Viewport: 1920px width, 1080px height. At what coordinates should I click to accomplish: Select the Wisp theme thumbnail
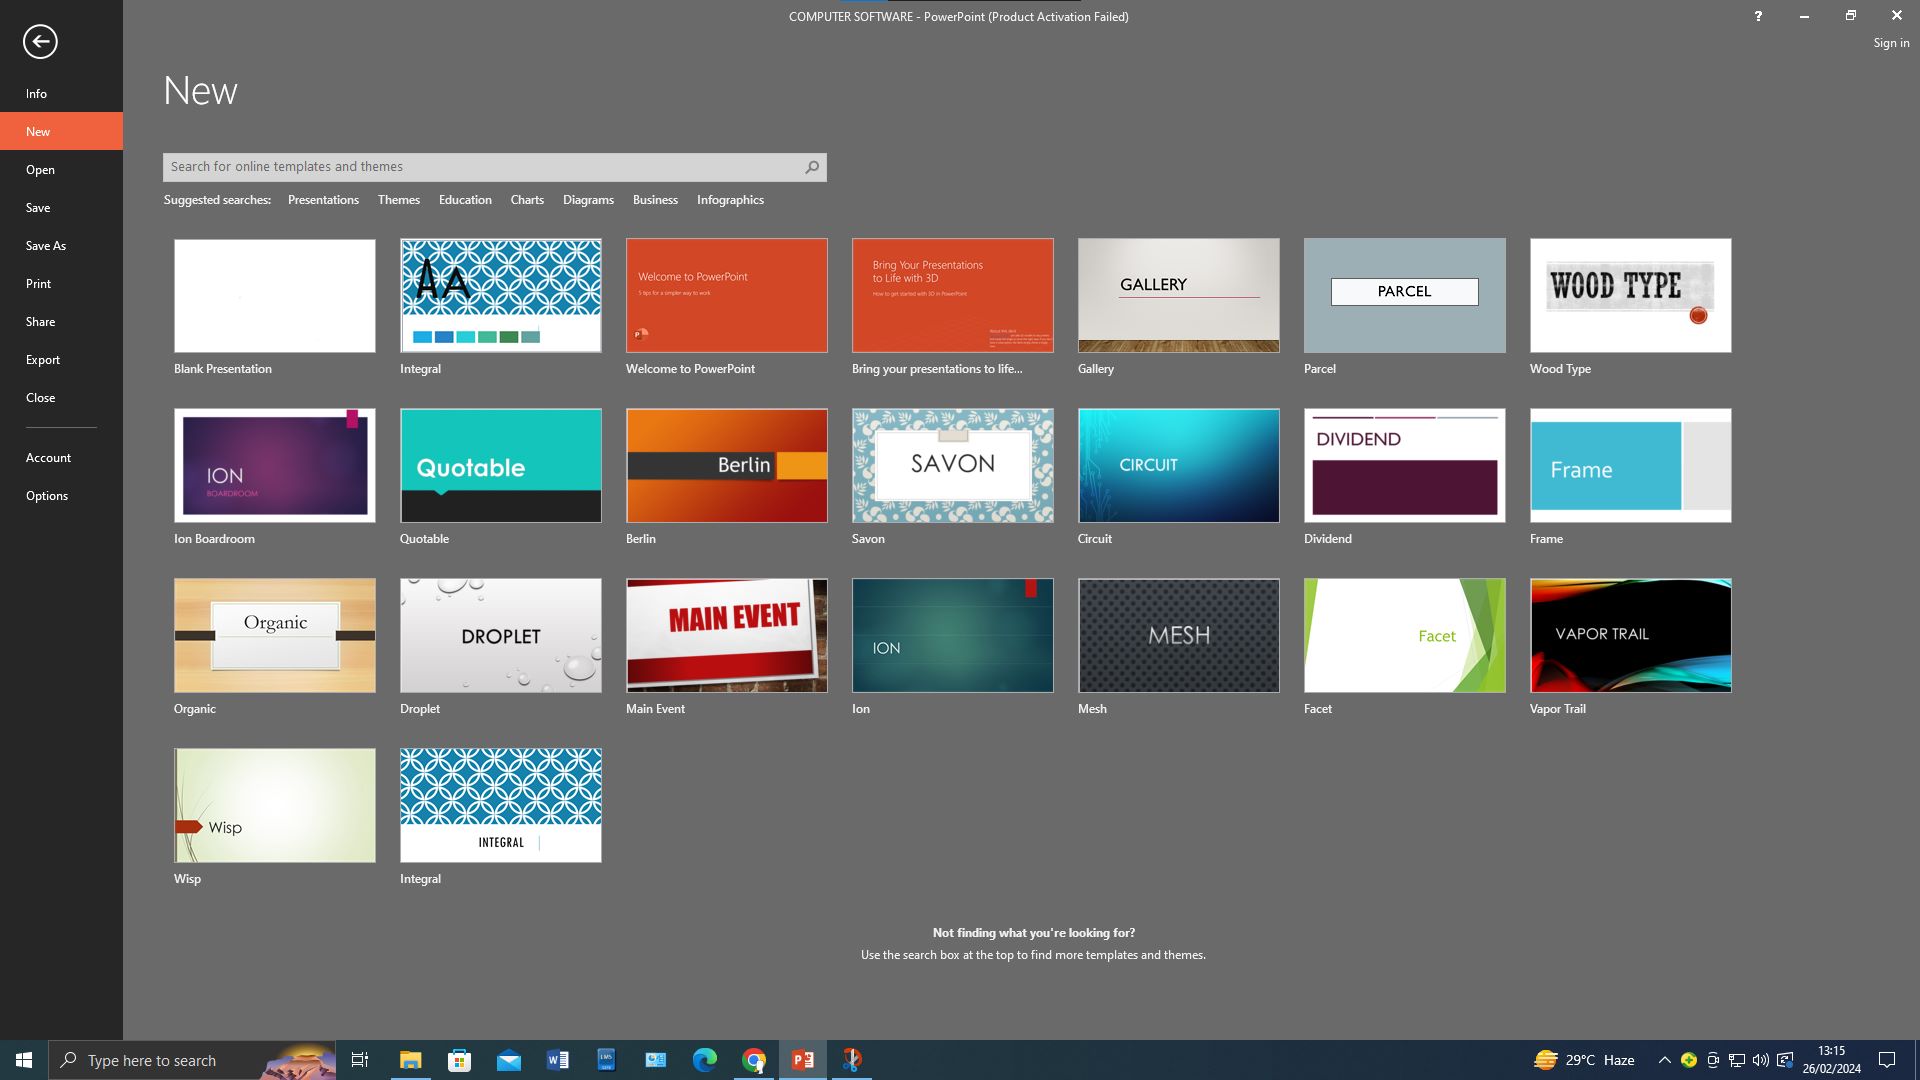(275, 805)
